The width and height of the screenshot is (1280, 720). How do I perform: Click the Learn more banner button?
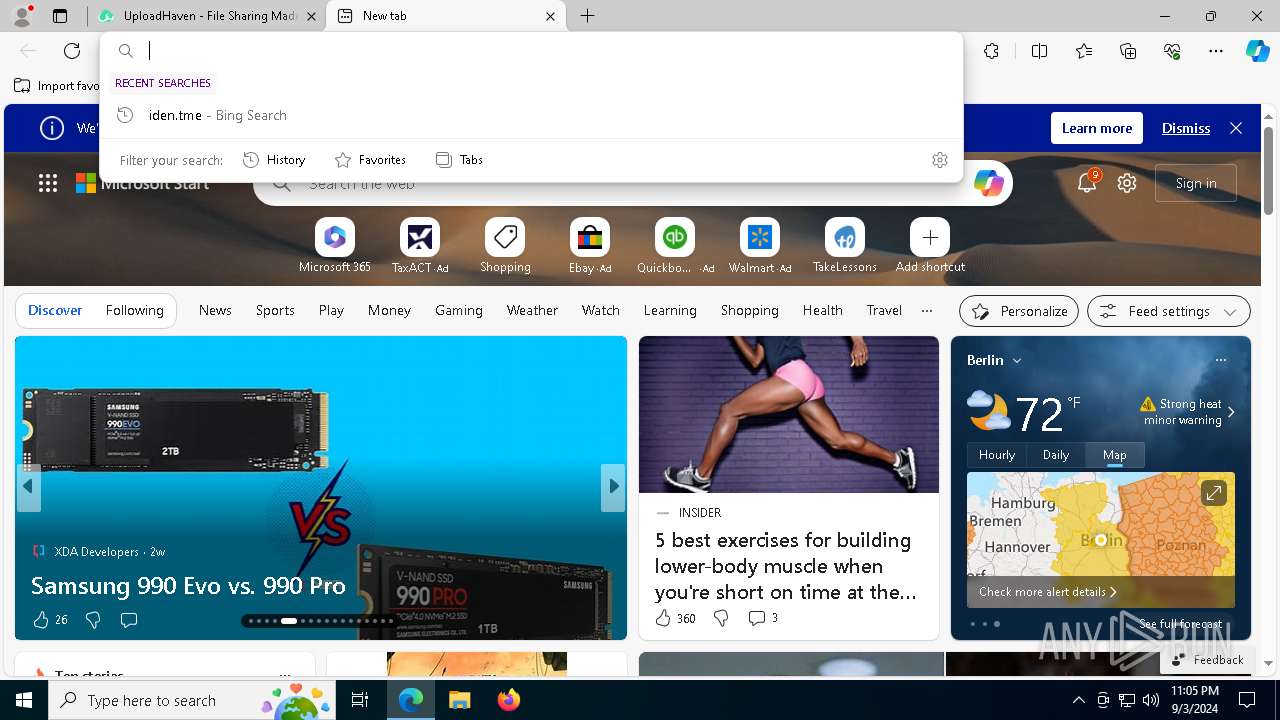(x=1097, y=128)
